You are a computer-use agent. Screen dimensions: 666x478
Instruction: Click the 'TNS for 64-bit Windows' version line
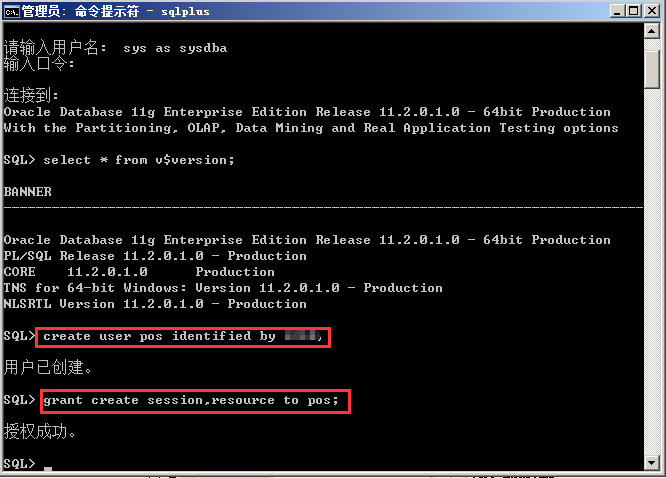tap(222, 288)
